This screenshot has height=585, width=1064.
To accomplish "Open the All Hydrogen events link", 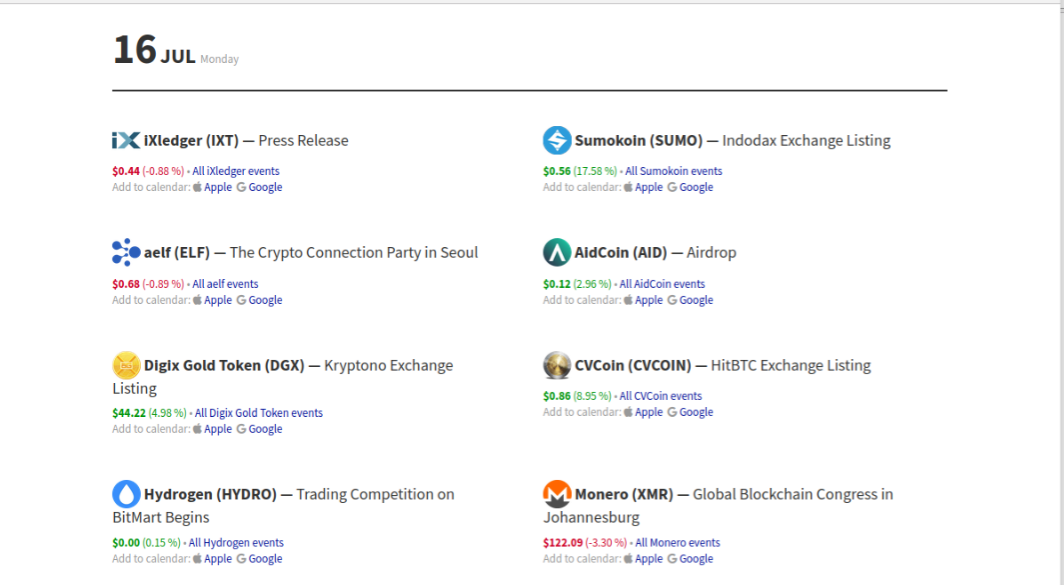I will (x=236, y=543).
